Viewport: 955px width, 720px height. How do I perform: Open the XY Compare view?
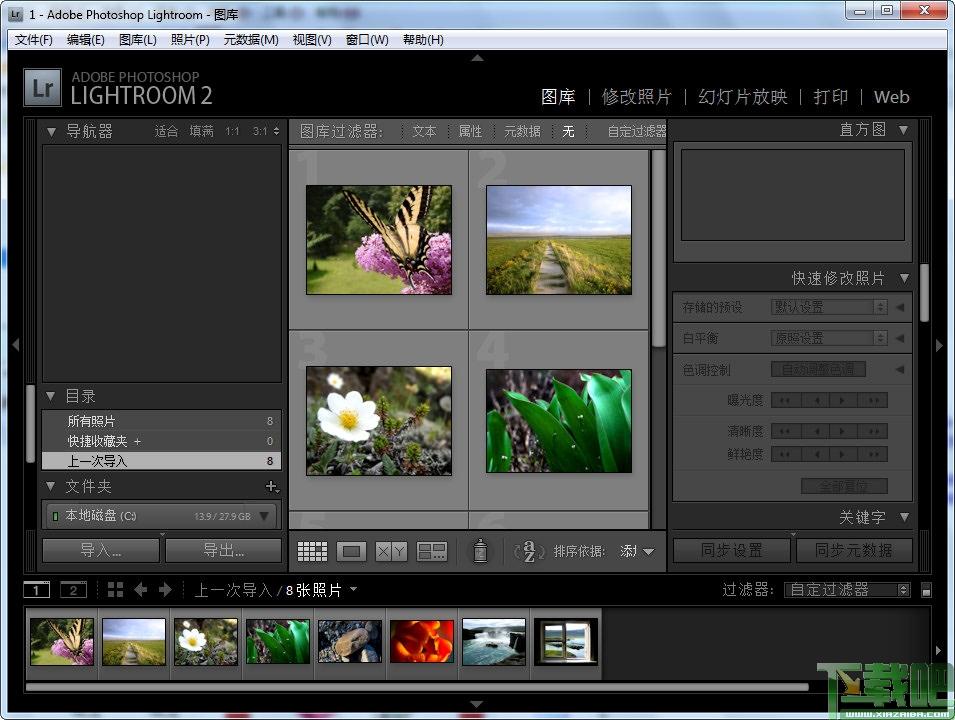[x=390, y=551]
